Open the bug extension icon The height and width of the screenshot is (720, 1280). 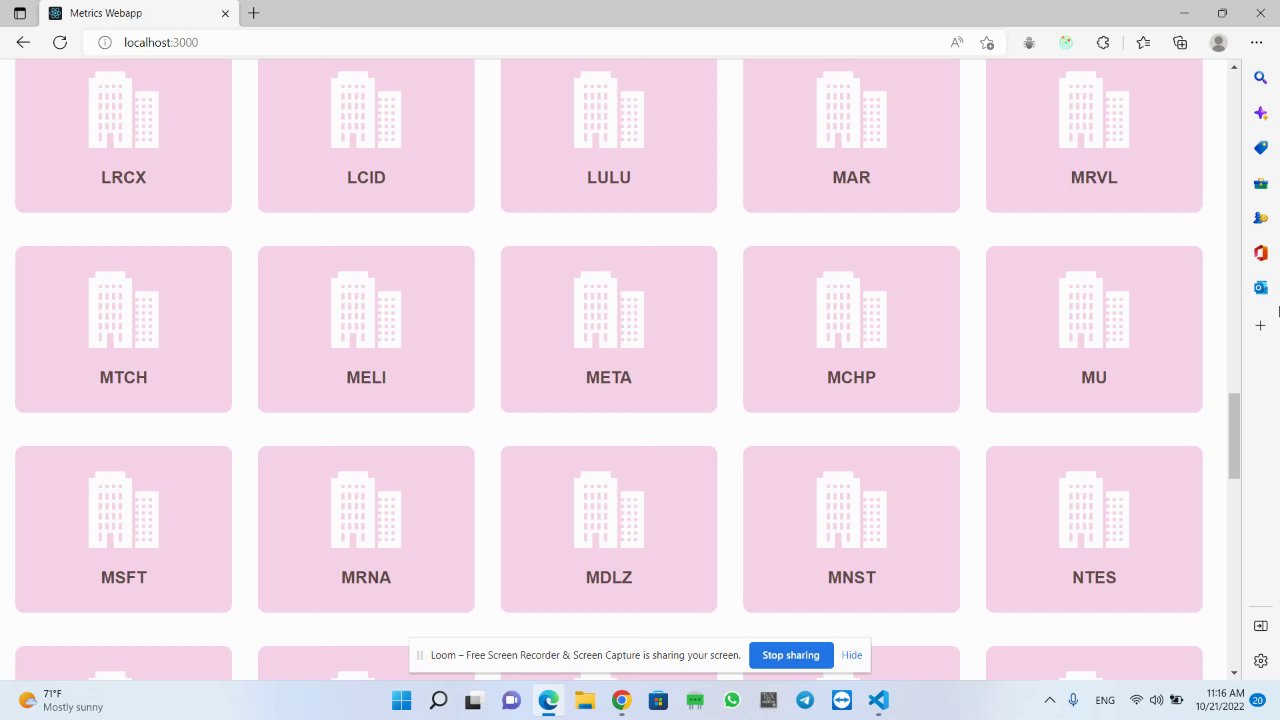click(x=1029, y=42)
